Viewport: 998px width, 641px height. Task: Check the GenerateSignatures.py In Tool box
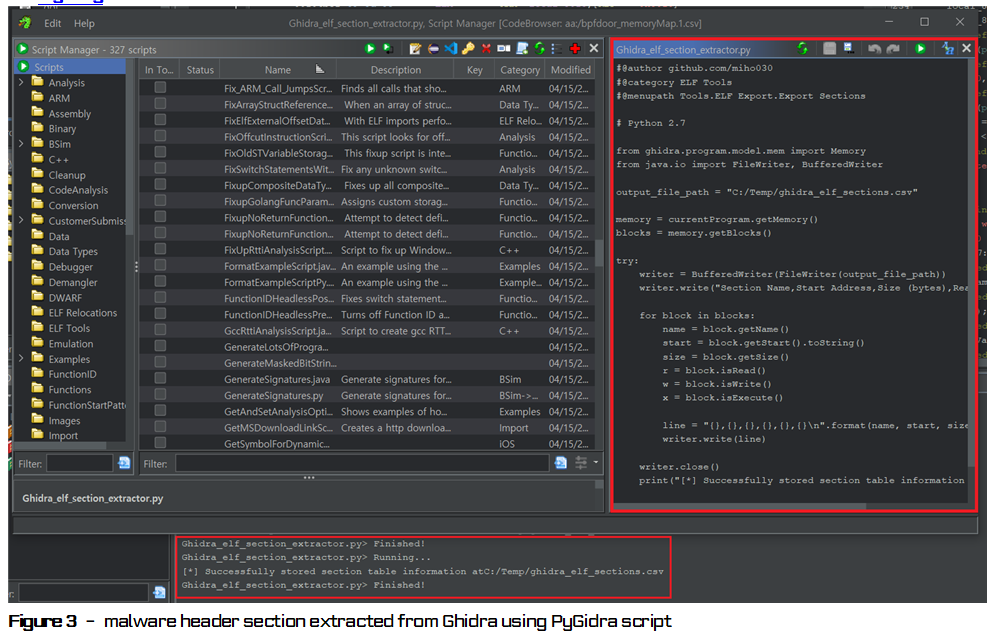pos(160,395)
